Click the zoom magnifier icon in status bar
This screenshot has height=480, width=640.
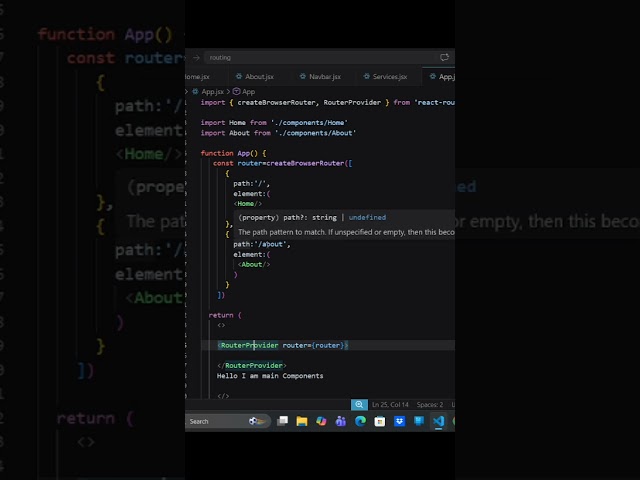(x=359, y=404)
